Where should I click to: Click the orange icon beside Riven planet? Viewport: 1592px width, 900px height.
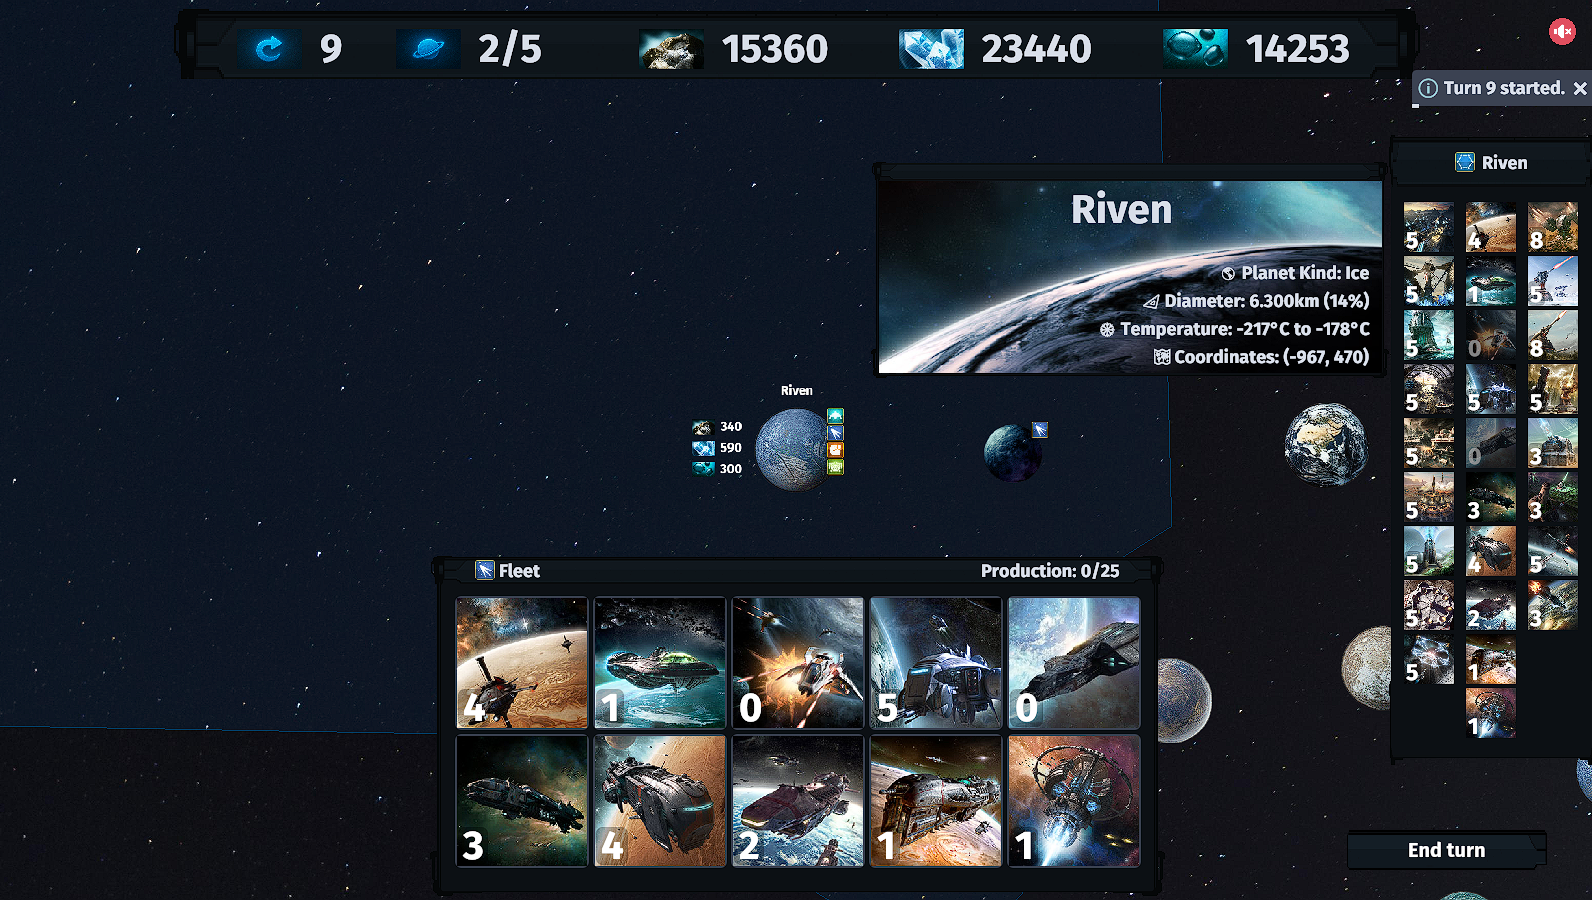835,450
